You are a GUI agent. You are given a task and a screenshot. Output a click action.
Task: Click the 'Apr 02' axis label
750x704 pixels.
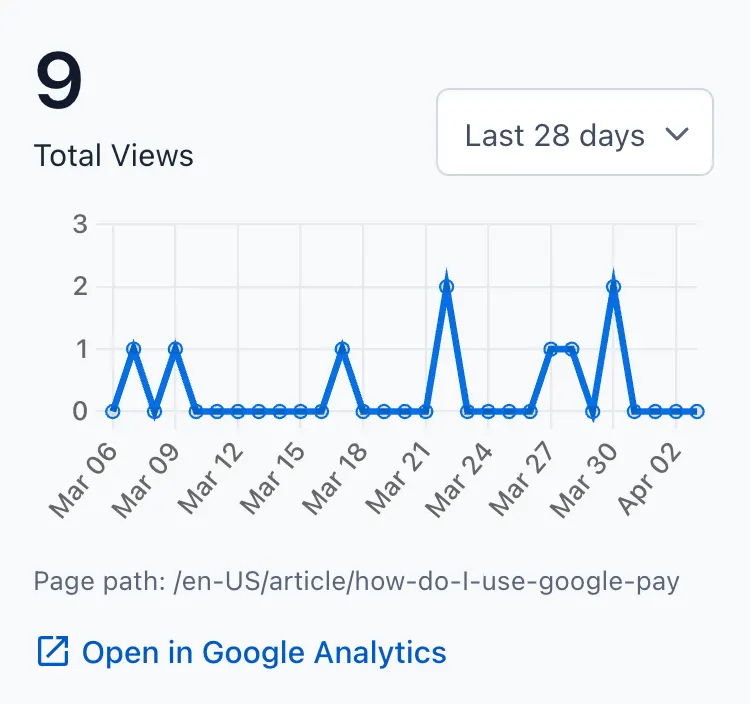(x=649, y=479)
